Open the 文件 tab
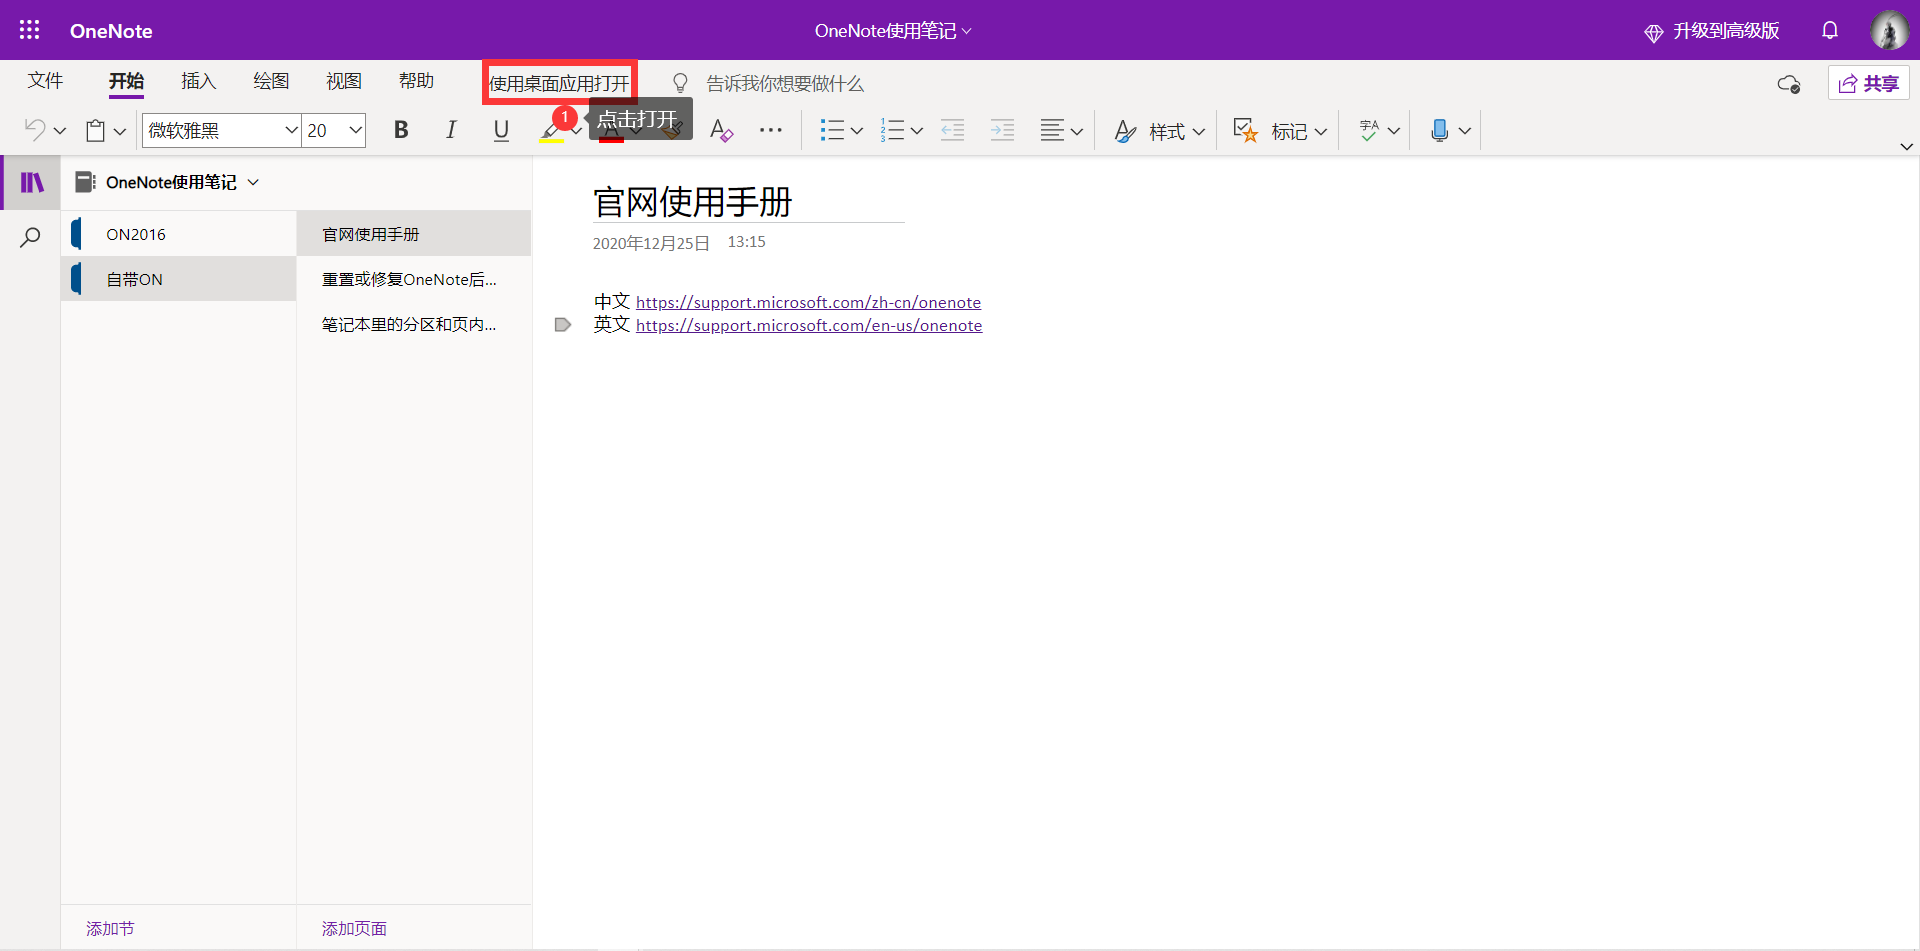Viewport: 1920px width, 951px height. (45, 81)
